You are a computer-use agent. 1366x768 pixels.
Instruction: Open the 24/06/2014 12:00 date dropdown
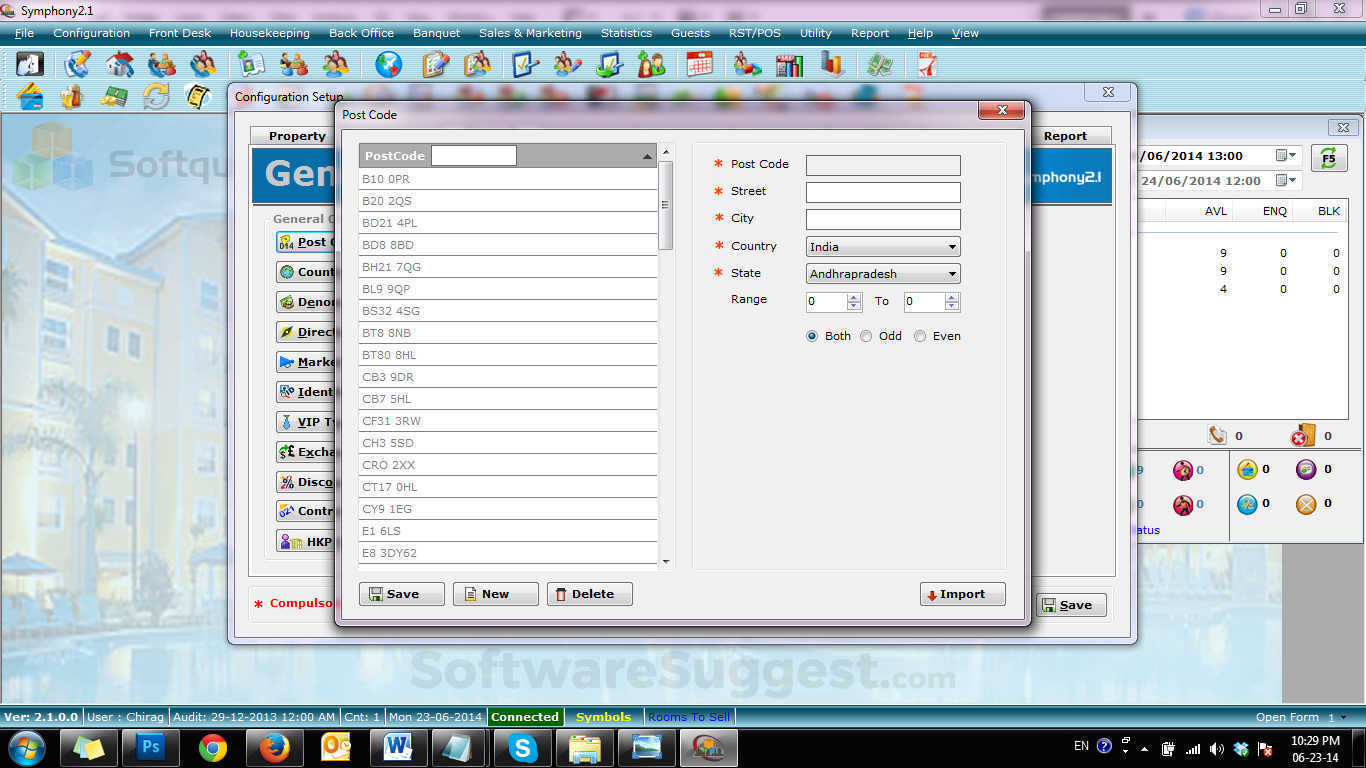(1286, 181)
